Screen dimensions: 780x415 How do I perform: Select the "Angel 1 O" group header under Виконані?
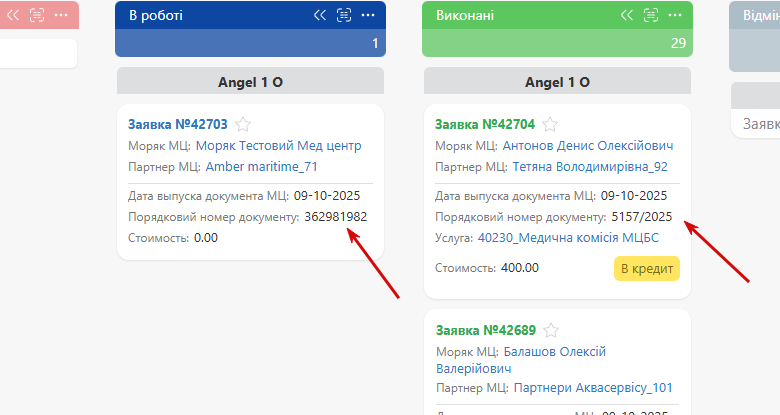coord(557,82)
